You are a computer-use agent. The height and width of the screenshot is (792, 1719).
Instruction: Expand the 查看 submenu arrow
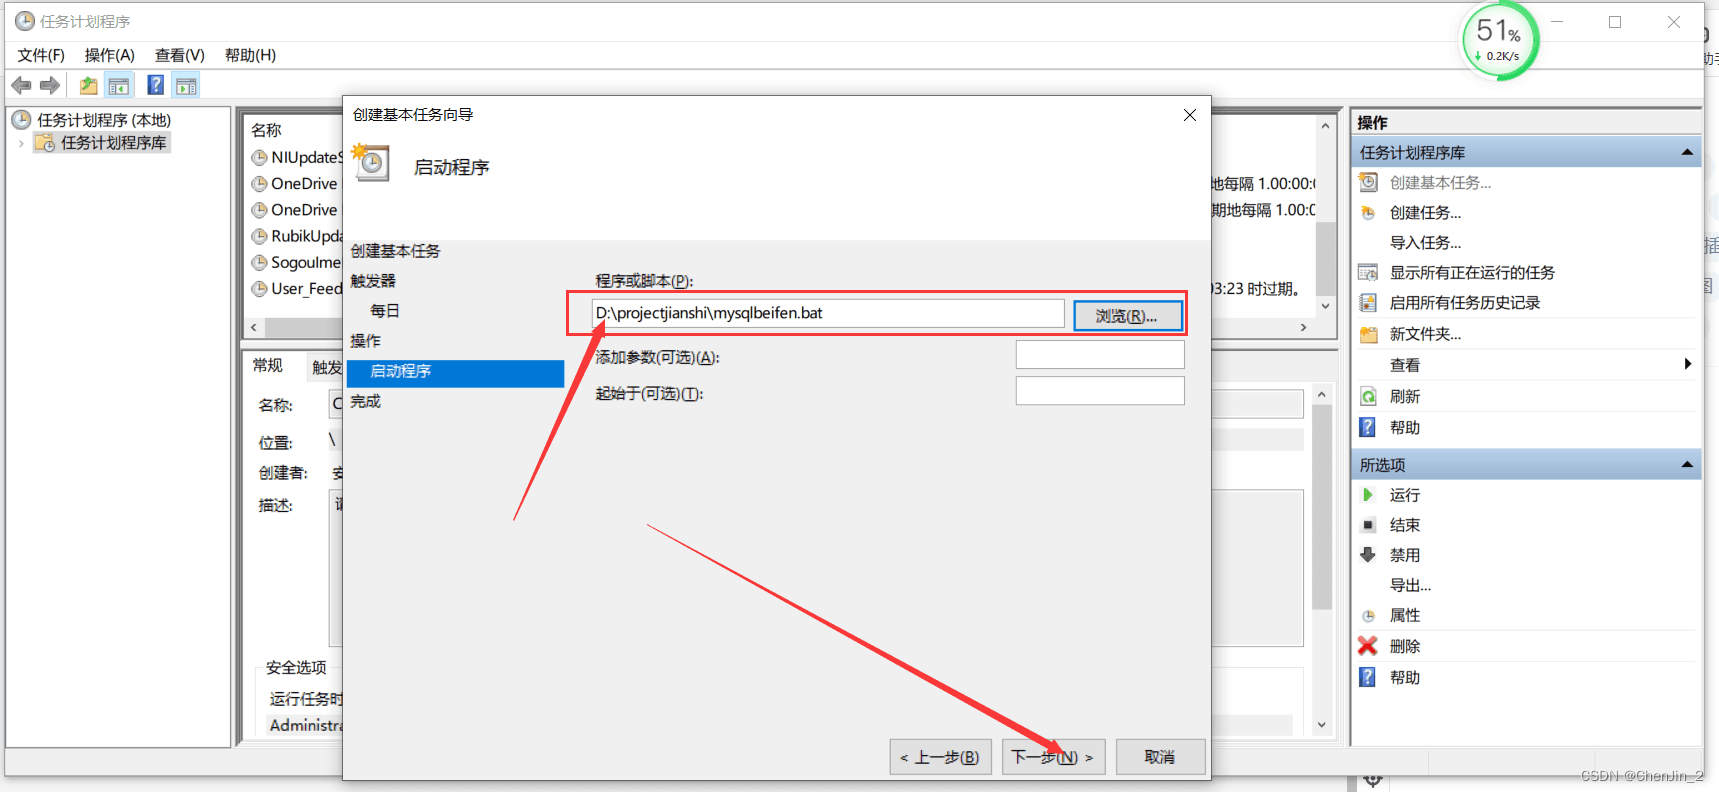tap(1688, 365)
